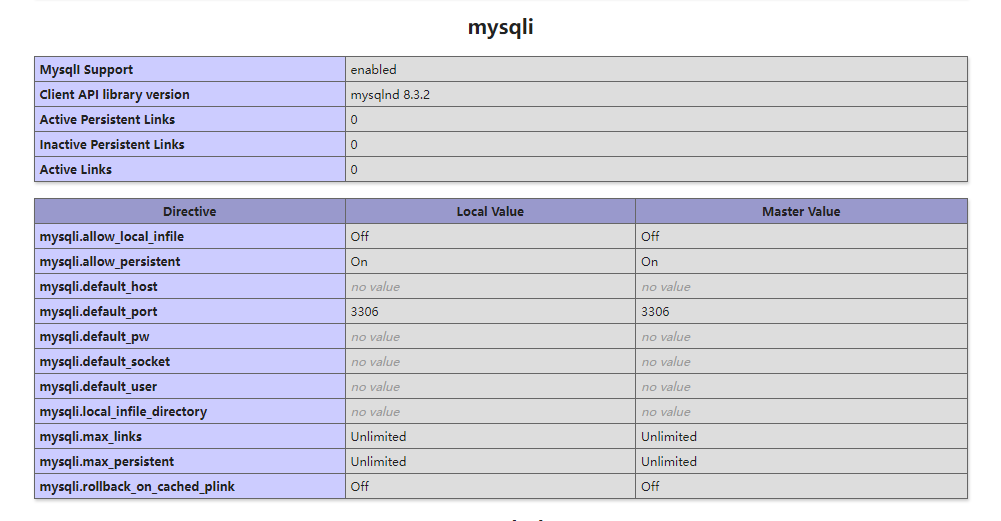Click master no value for default_pw

[x=666, y=336]
